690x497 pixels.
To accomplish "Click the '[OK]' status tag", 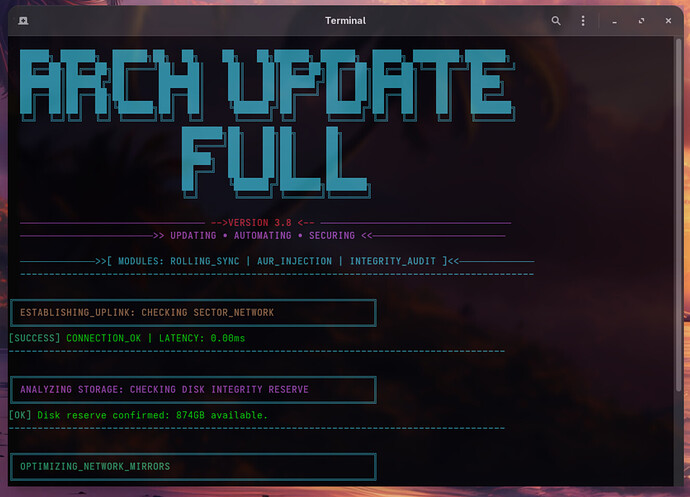I will coord(20,415).
